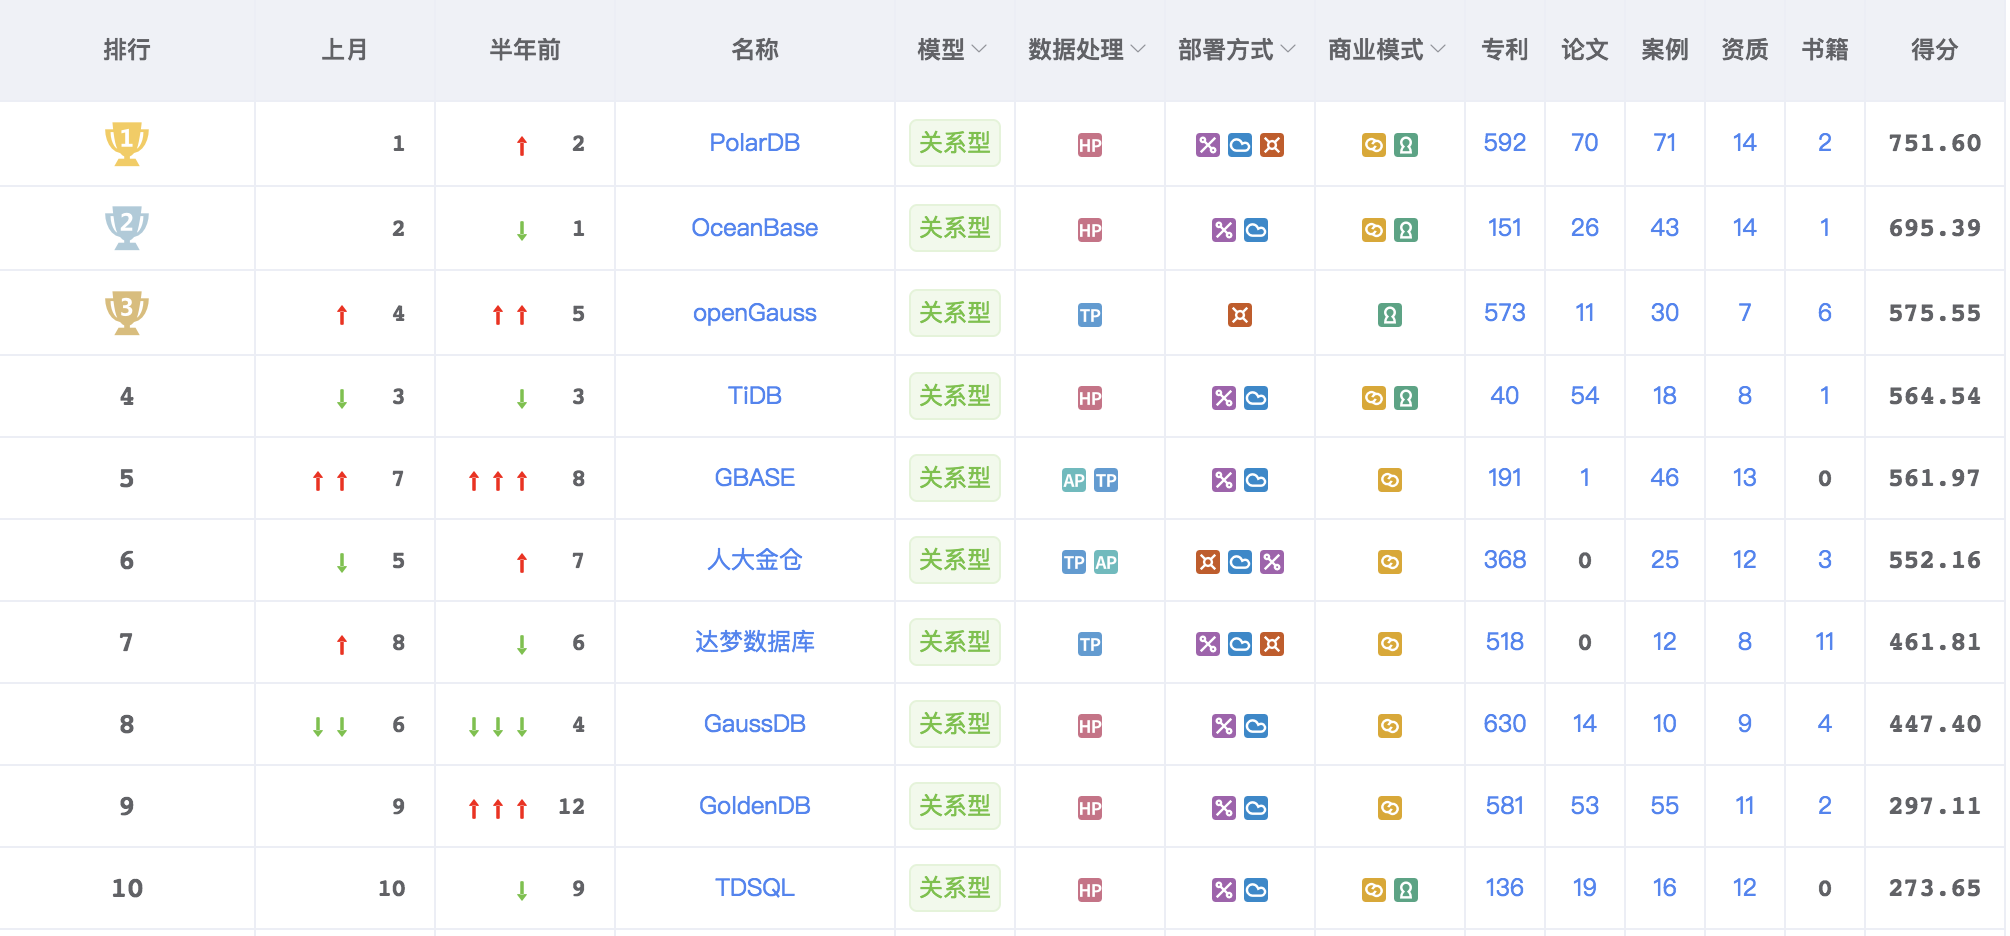2010x936 pixels.
Task: Click the yellow link icon for TiDB
Action: (1374, 398)
